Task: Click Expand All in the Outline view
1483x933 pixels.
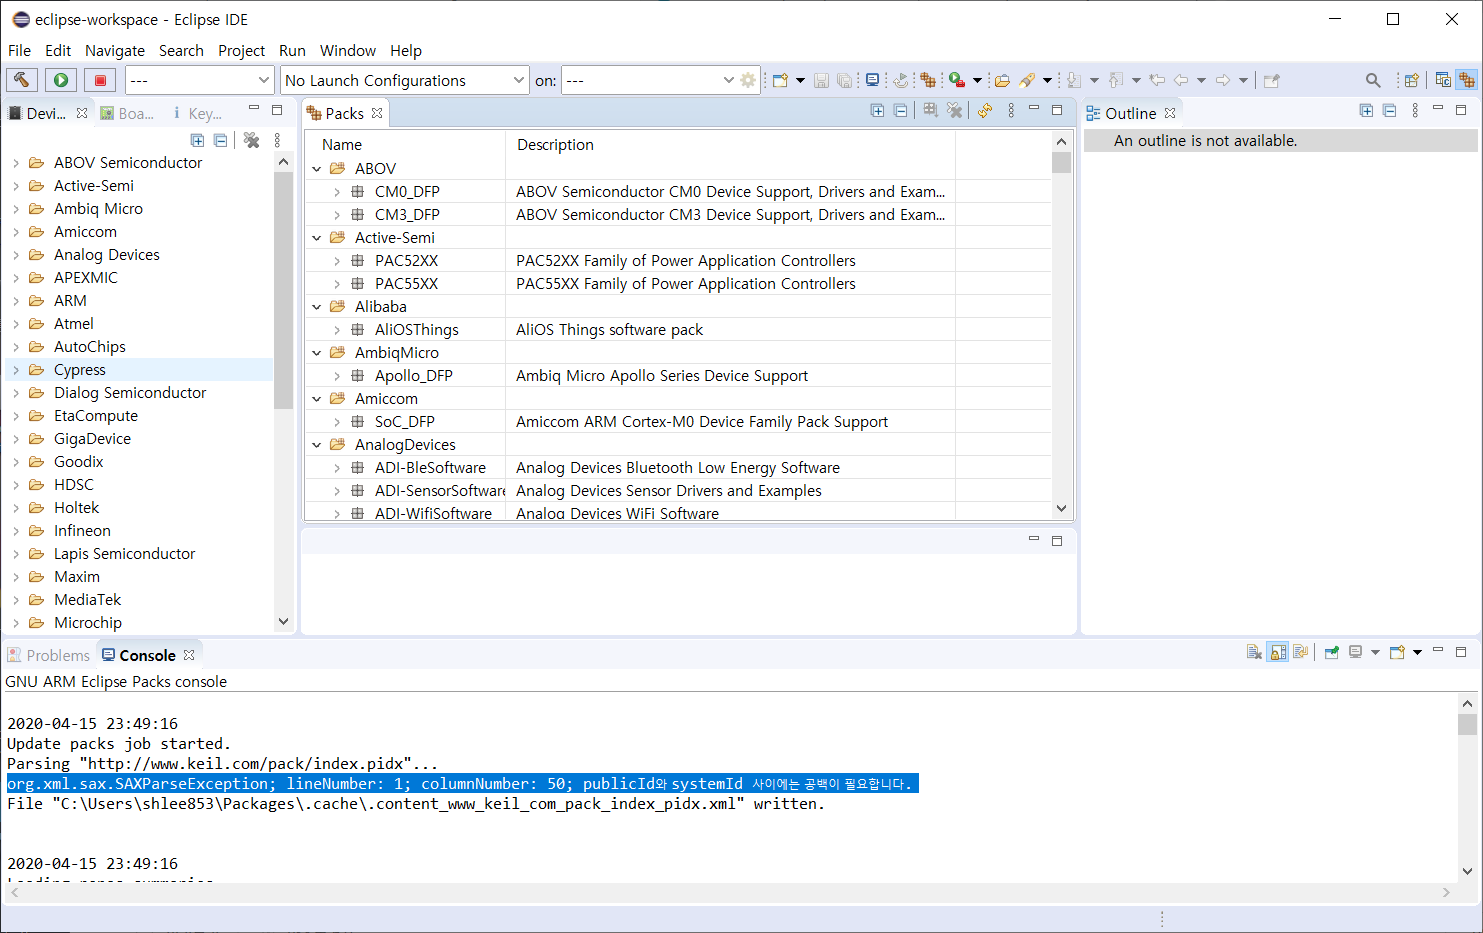Action: point(1366,111)
